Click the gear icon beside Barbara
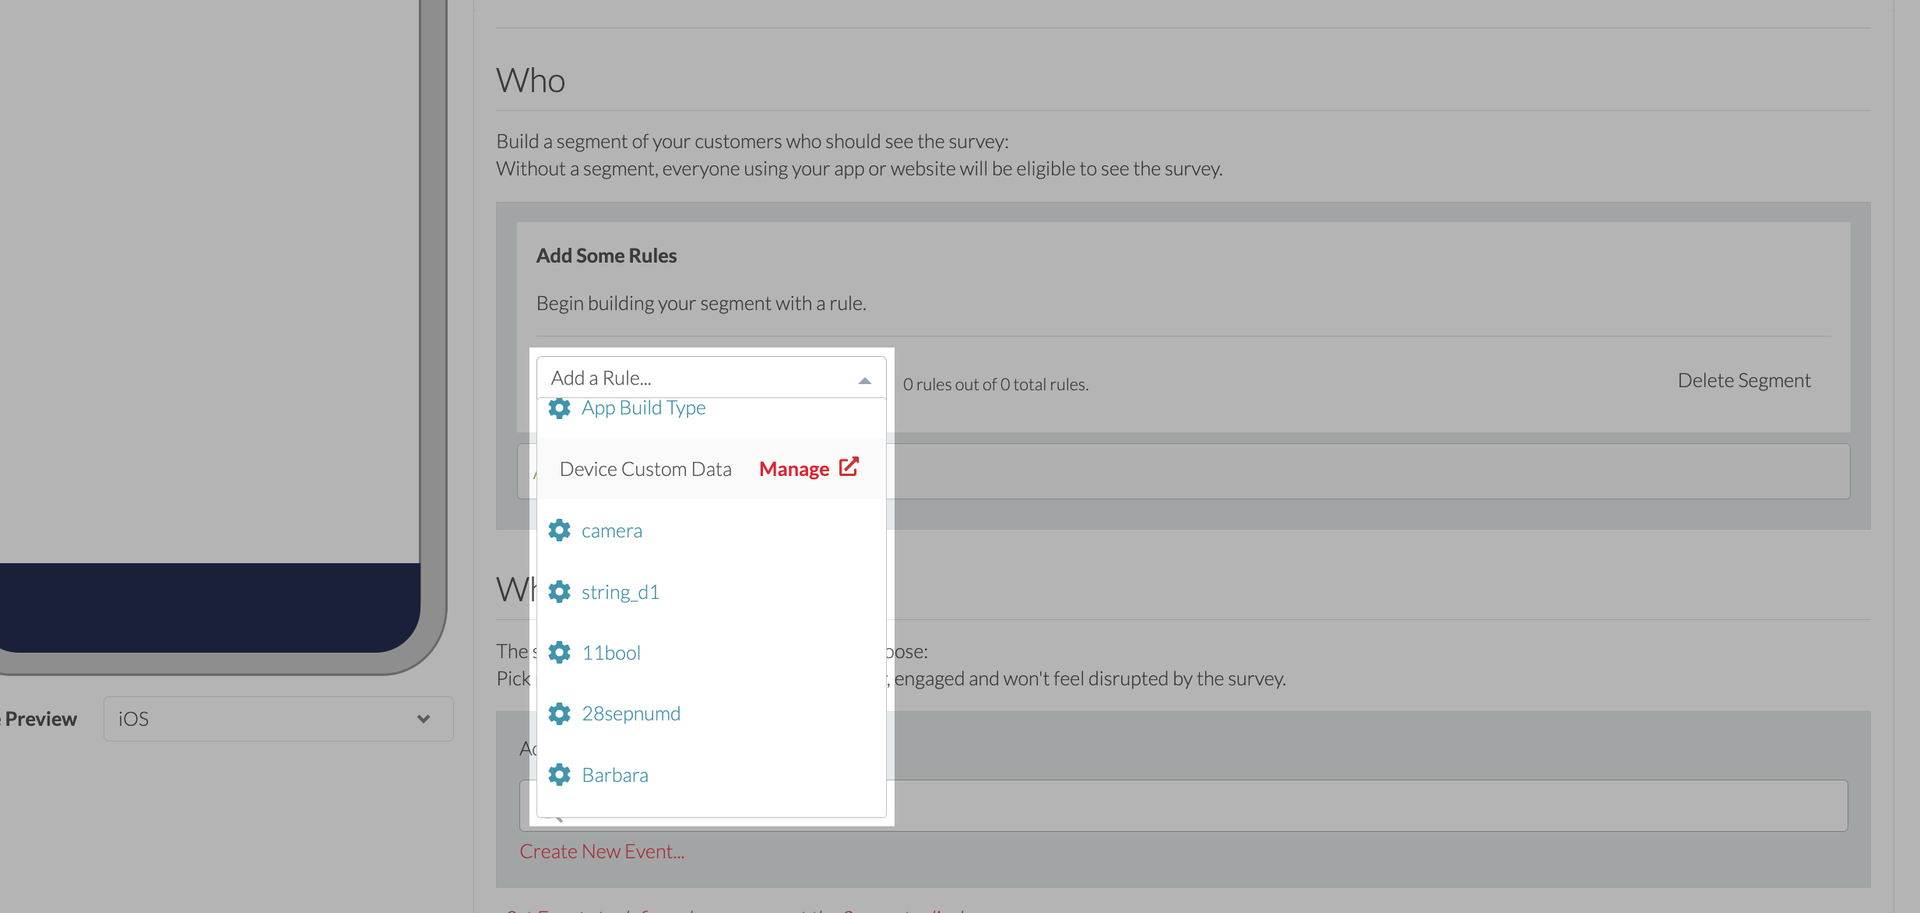This screenshot has width=1920, height=913. tap(559, 775)
